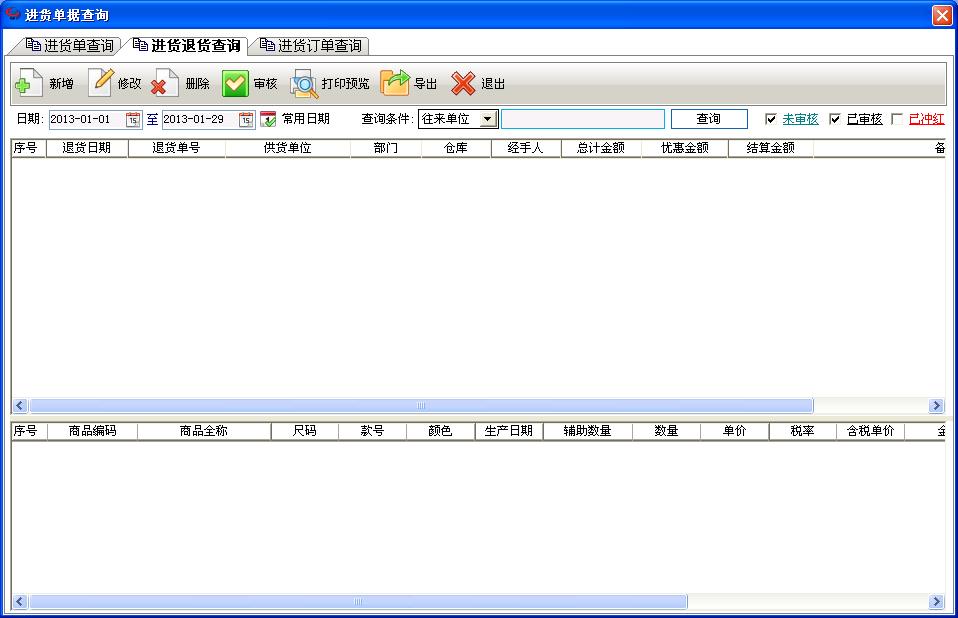Viewport: 958px width, 618px height.
Task: Expand the 往来单位 query condition dropdown
Action: pyautogui.click(x=488, y=119)
